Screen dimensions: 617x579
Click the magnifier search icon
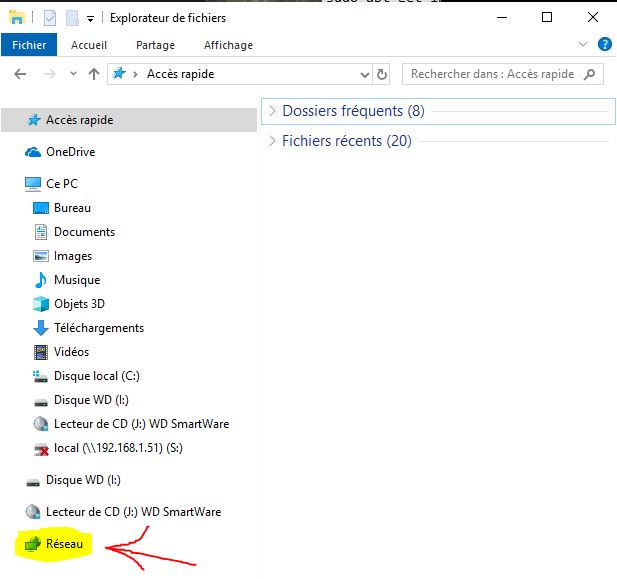589,74
